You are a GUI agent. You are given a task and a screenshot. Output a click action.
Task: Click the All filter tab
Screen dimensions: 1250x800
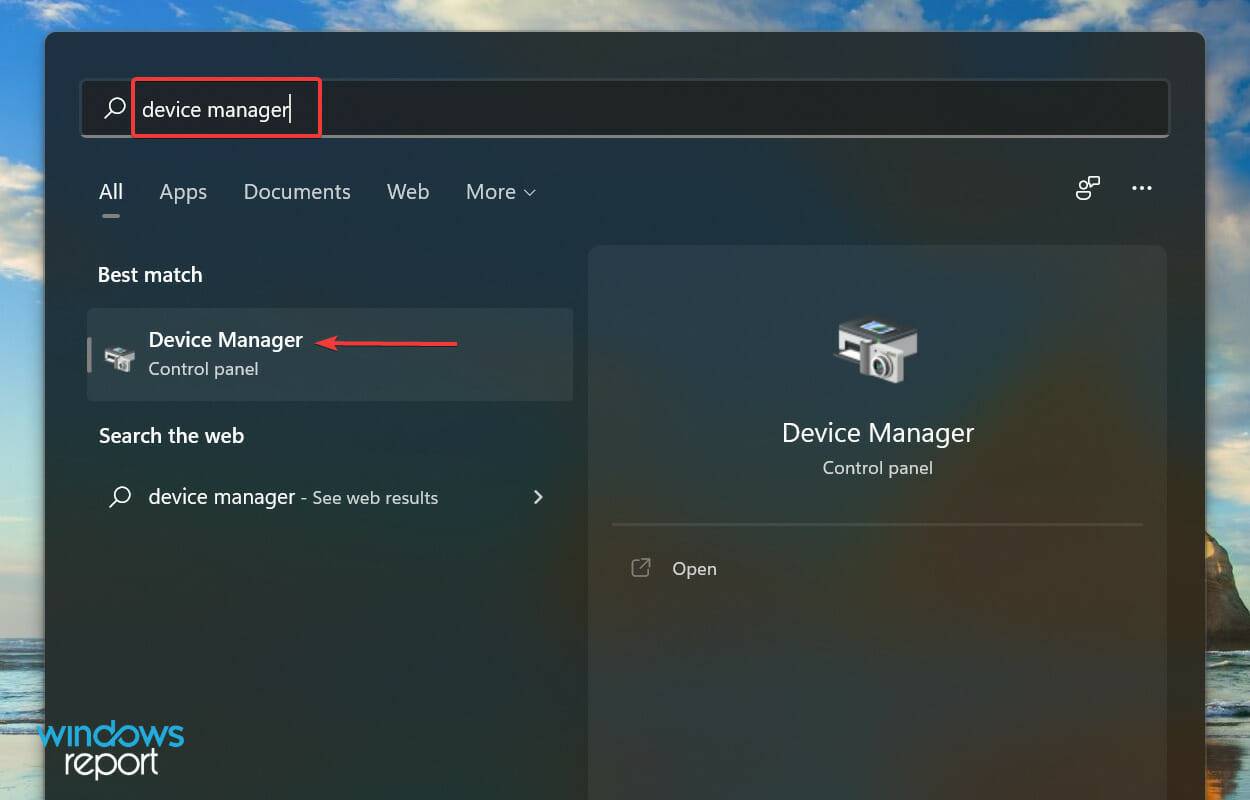tap(111, 192)
